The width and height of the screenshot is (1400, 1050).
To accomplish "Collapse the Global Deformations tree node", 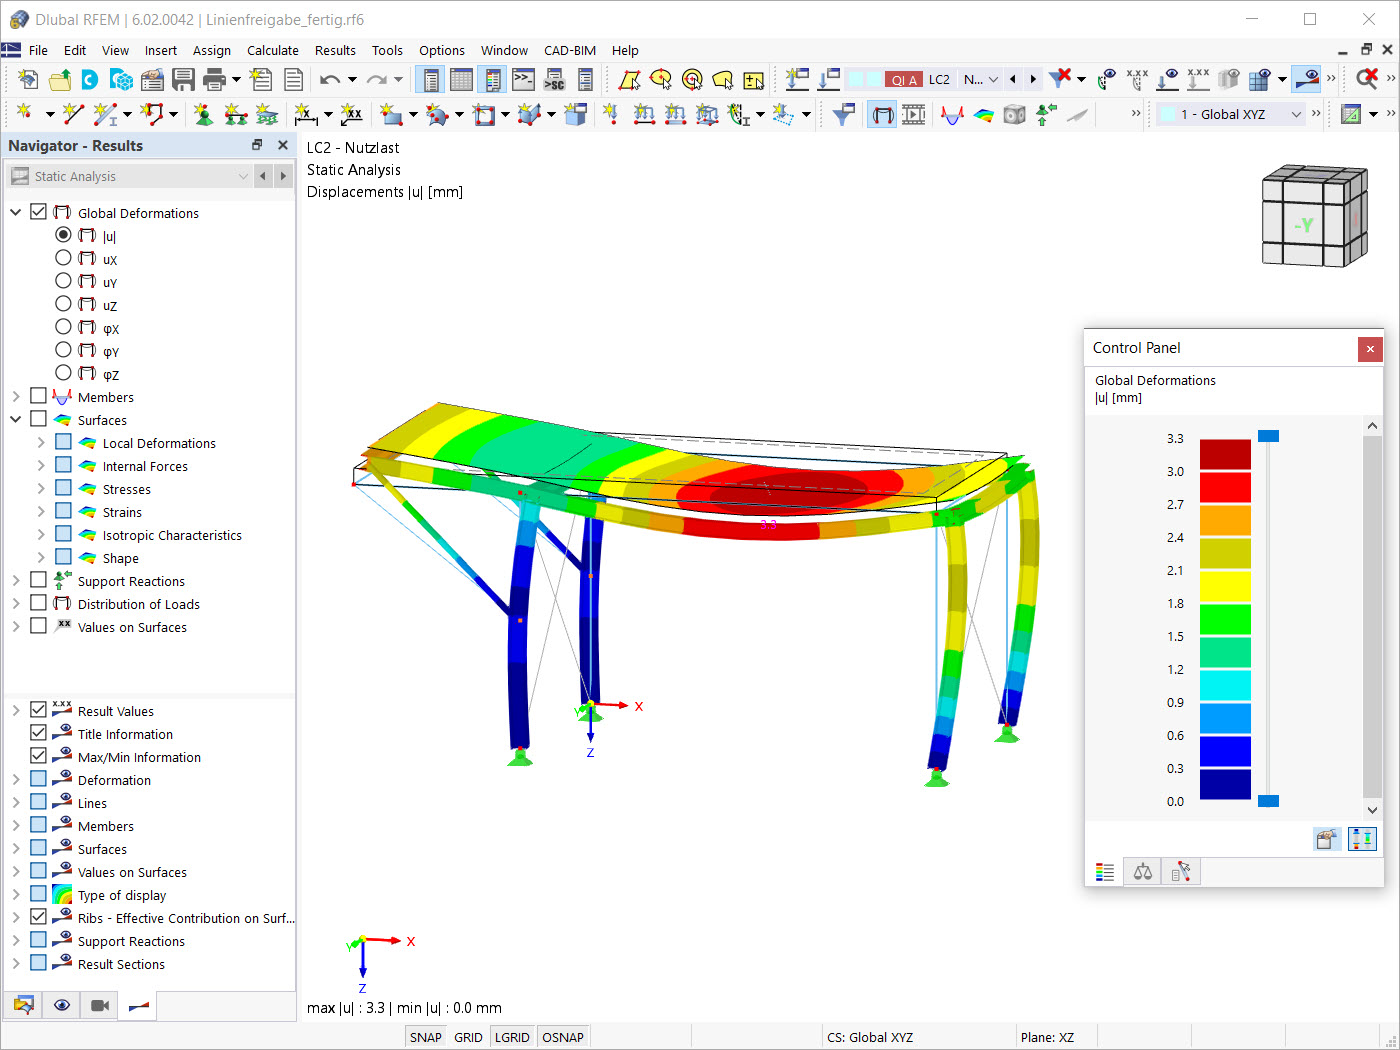I will point(16,213).
